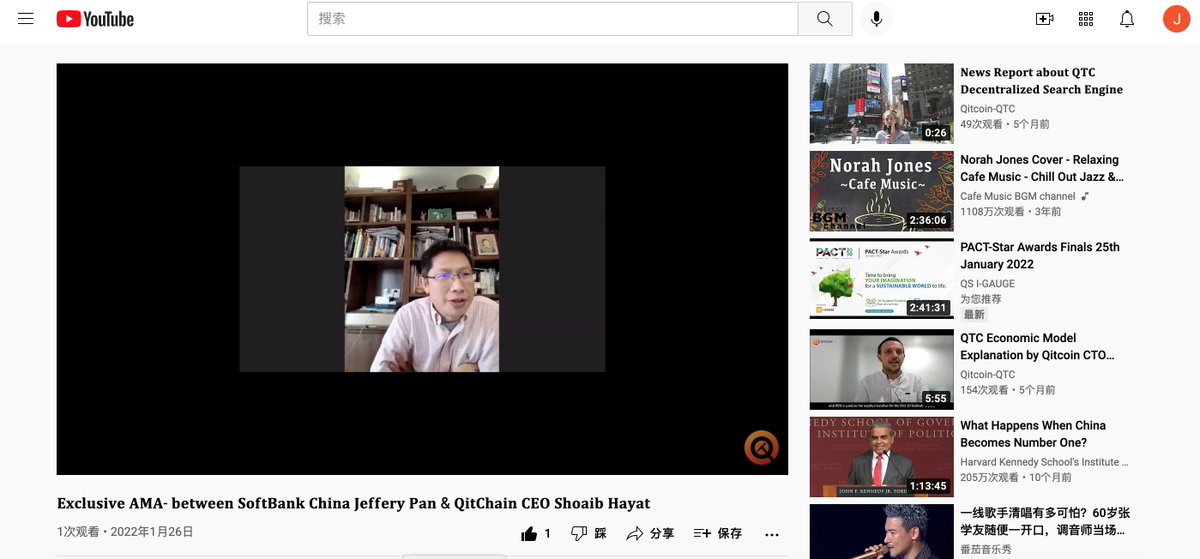Save video to playlist with 保存
Screen dimensions: 1200x559
[718, 534]
